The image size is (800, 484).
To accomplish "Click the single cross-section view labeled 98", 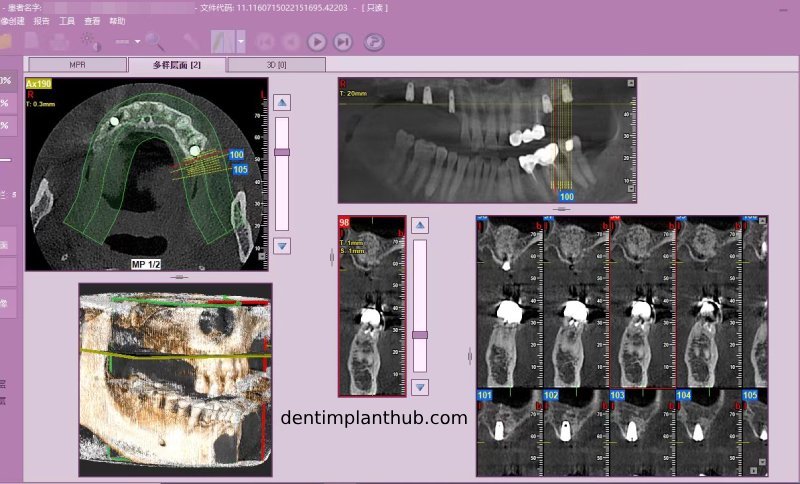I will click(x=372, y=306).
